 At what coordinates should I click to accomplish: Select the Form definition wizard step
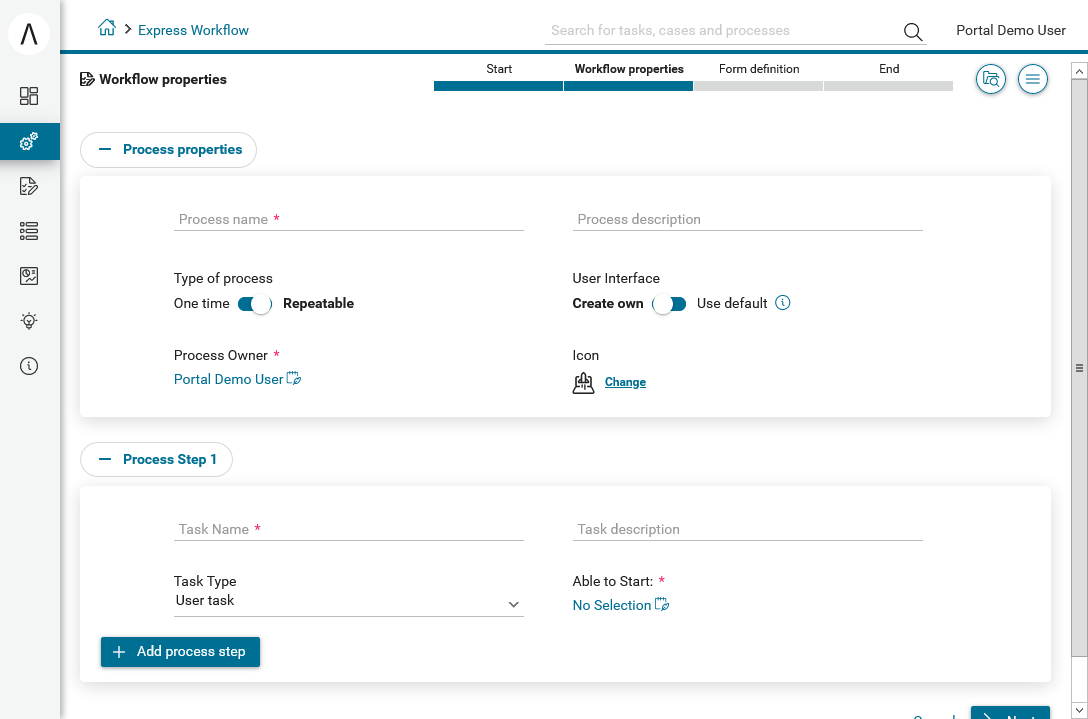coord(758,76)
